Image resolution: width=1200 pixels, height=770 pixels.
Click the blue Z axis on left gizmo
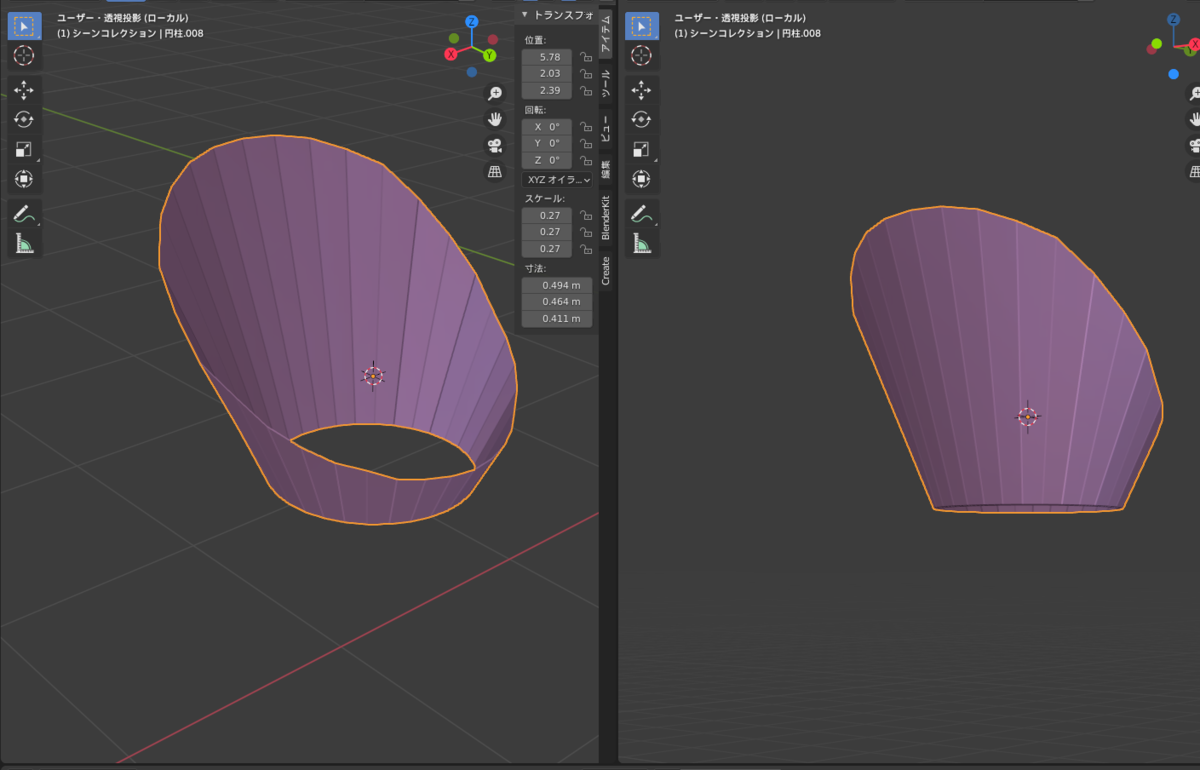click(x=472, y=21)
